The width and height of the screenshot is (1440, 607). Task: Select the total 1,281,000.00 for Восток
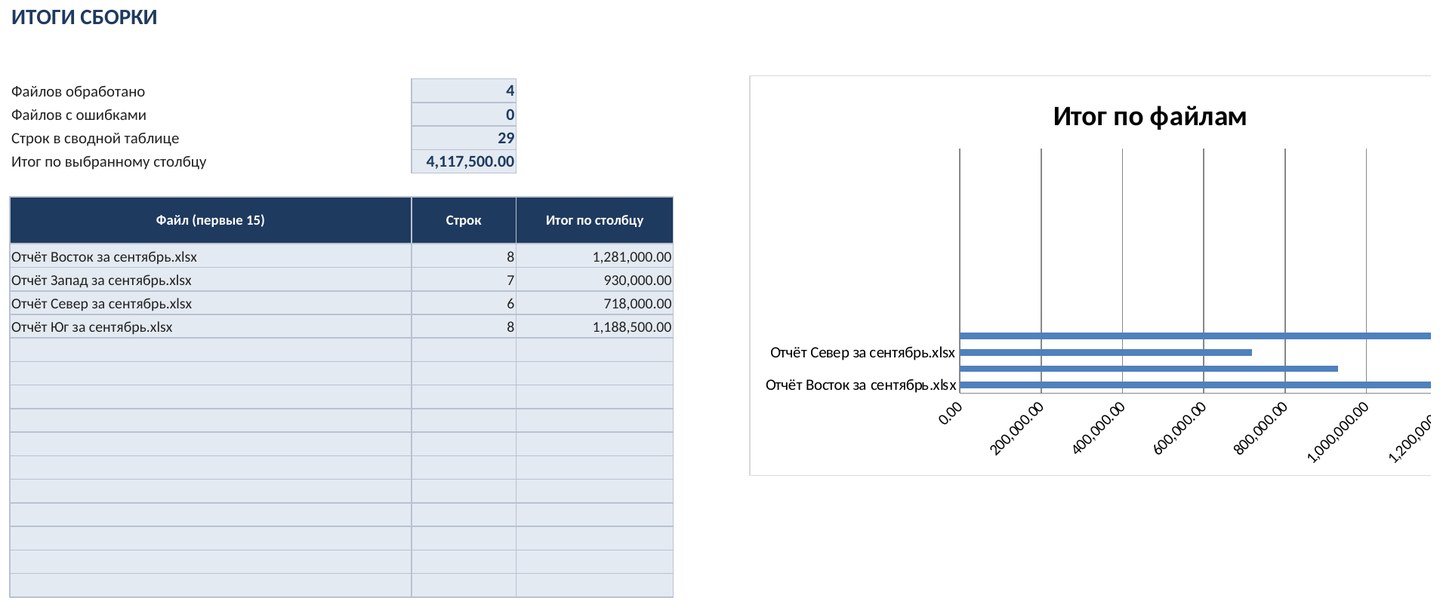click(x=595, y=257)
